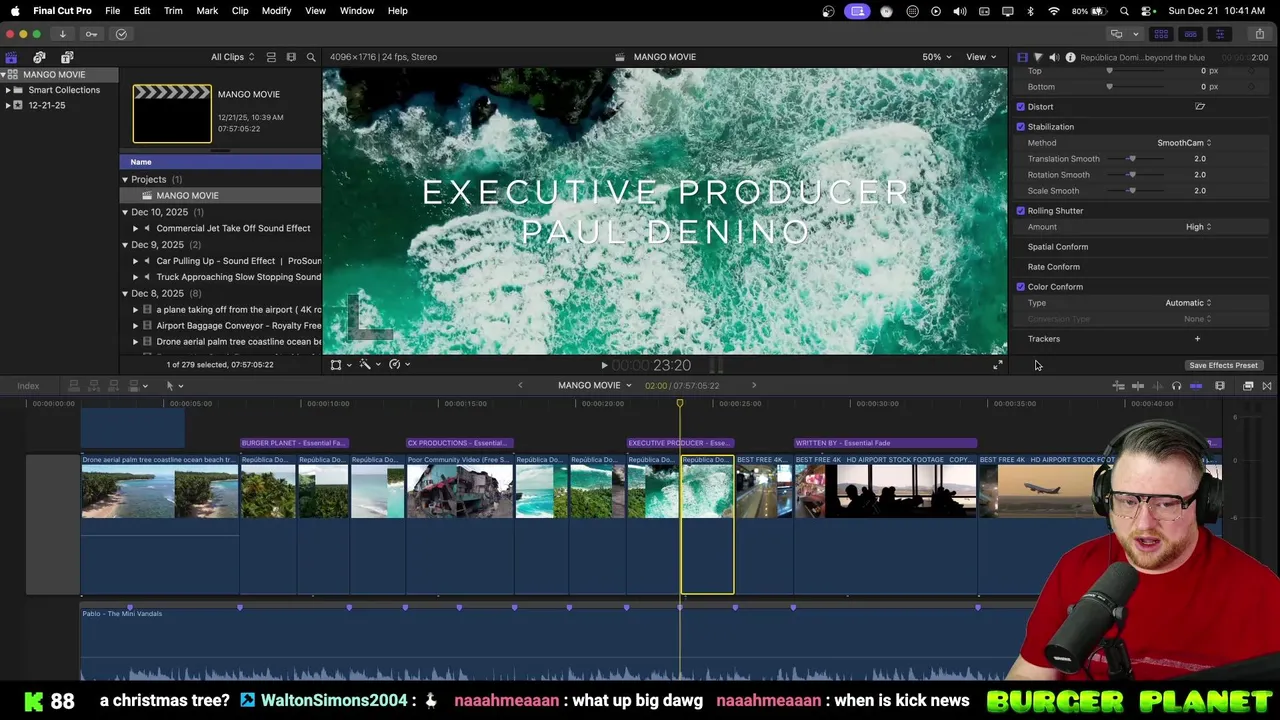
Task: Collapse the Projects disclosure triangle
Action: [x=125, y=180]
